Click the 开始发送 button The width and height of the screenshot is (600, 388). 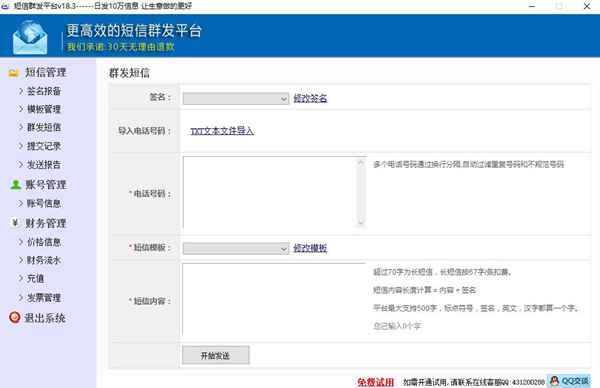[x=216, y=355]
